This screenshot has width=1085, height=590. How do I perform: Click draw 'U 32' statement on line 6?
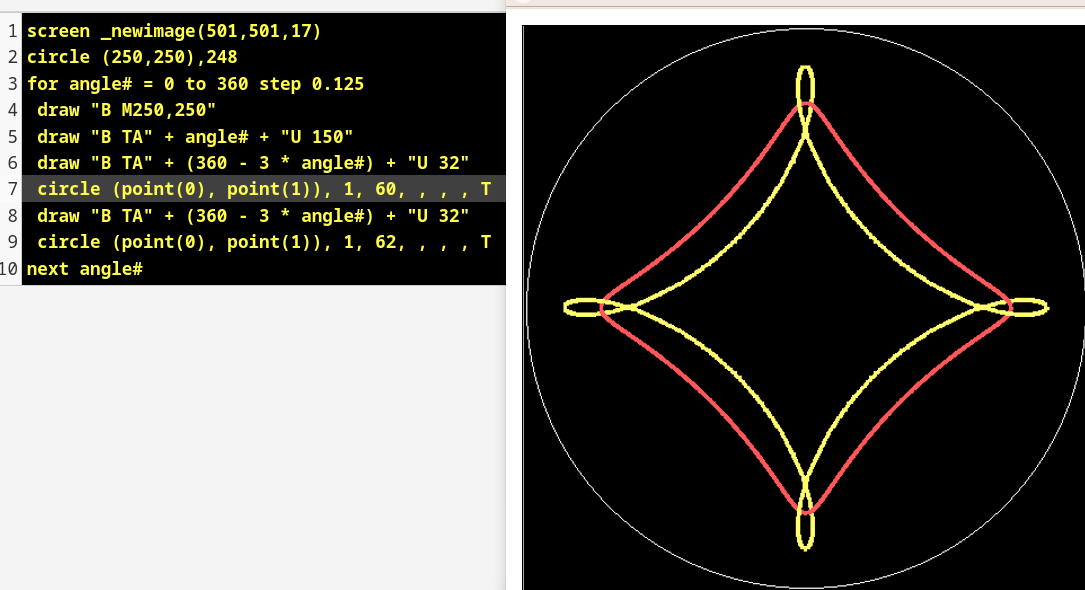tap(253, 163)
